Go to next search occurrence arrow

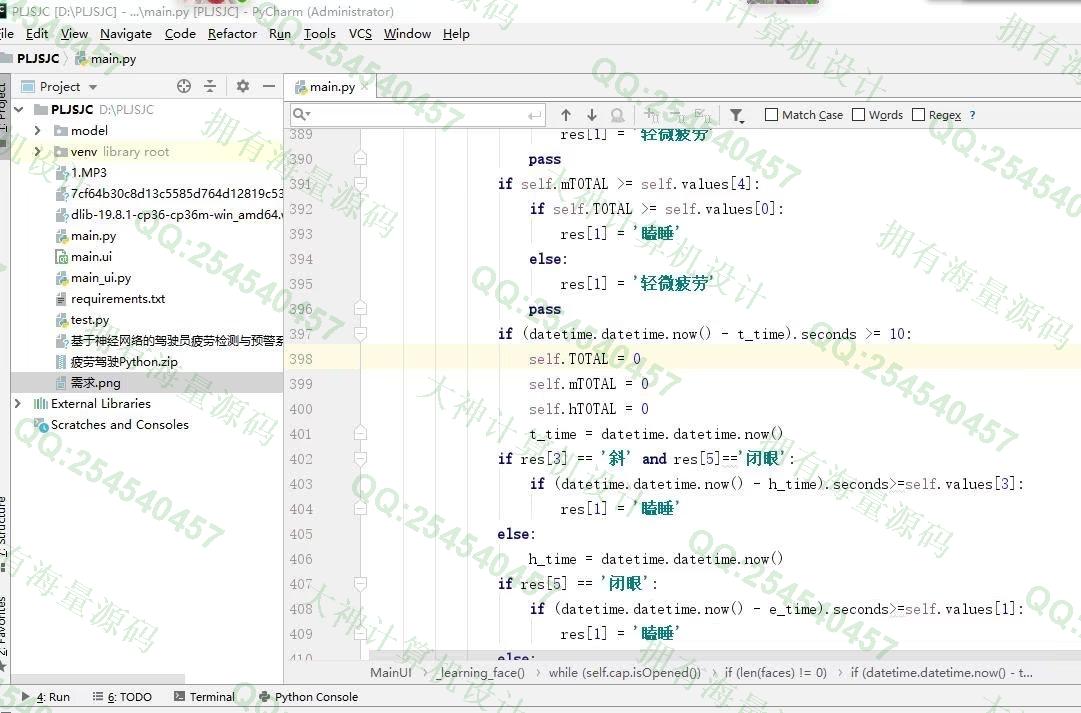pyautogui.click(x=592, y=115)
